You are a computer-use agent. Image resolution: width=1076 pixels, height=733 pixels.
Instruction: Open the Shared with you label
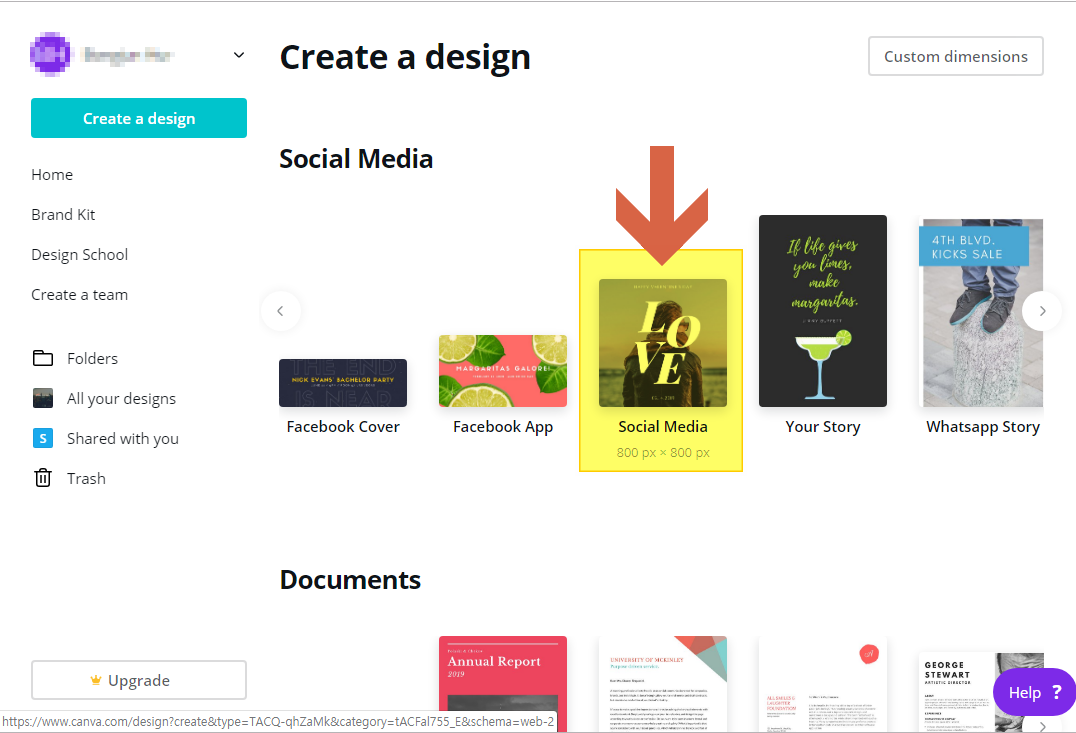click(123, 439)
